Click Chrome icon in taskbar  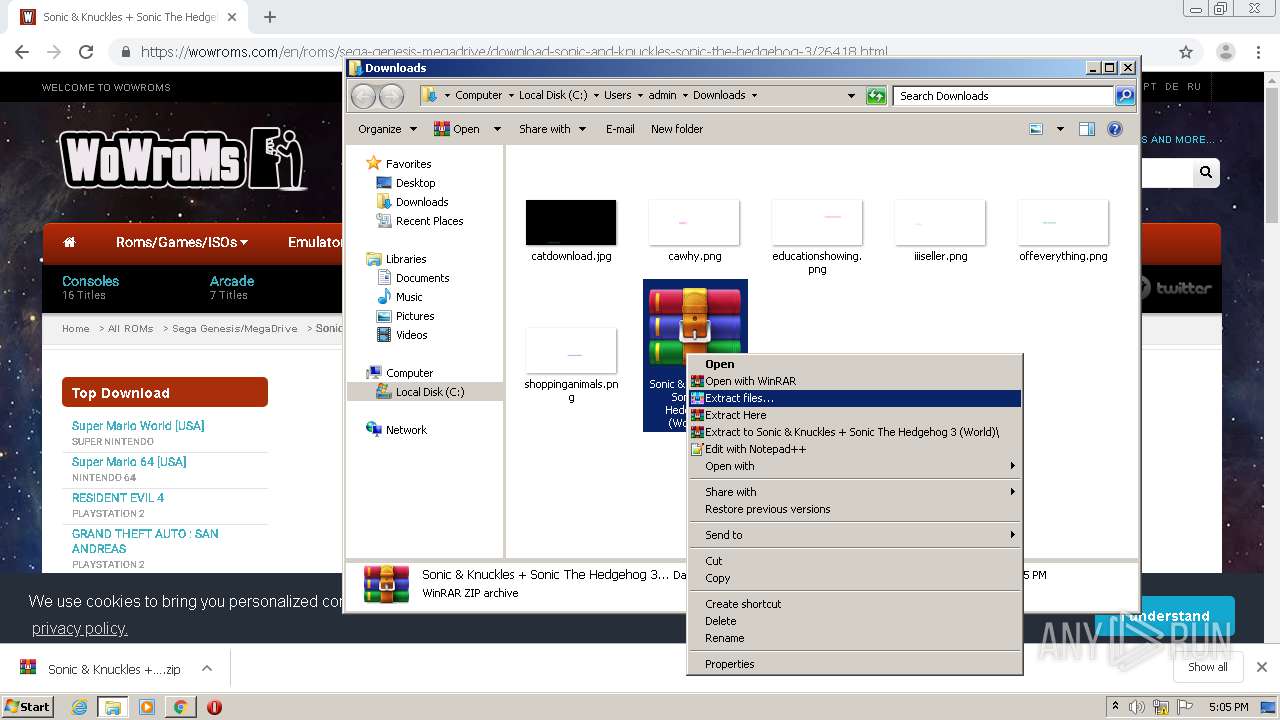tap(180, 707)
